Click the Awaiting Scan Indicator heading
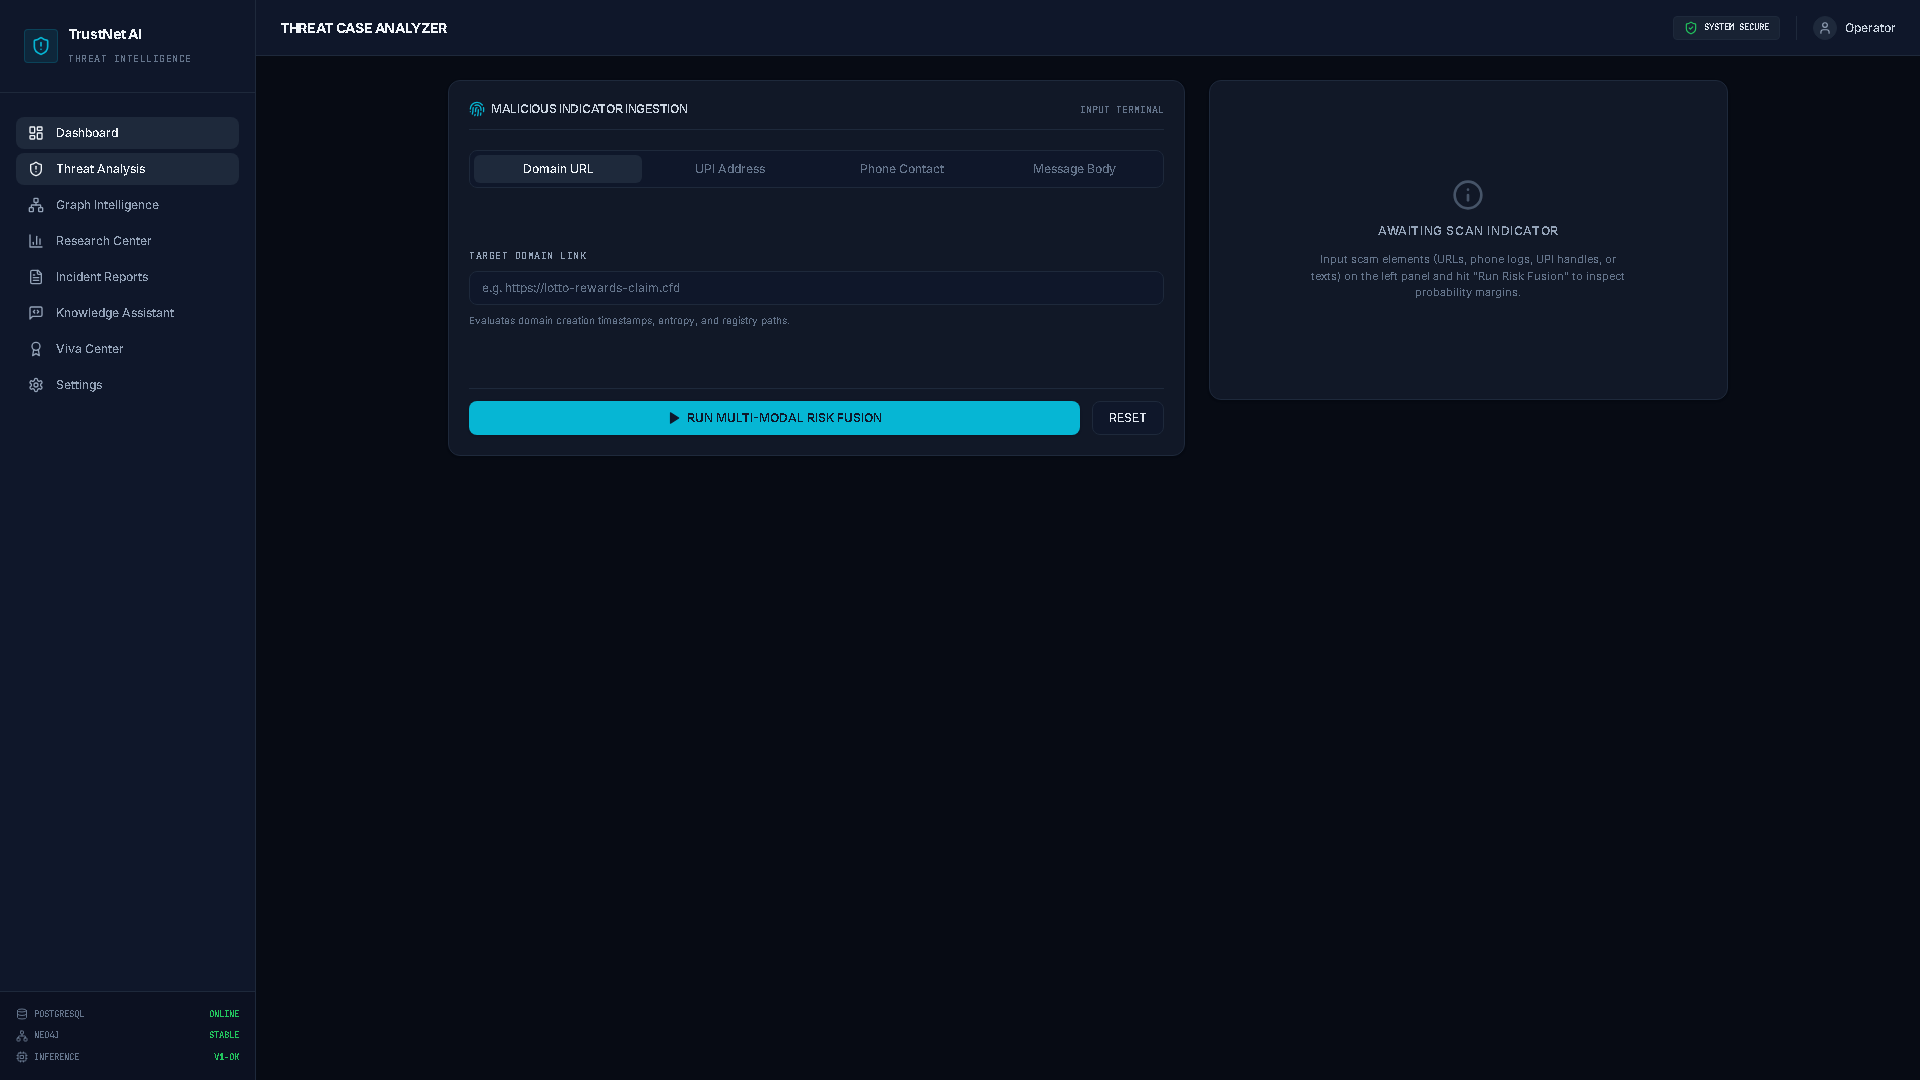The width and height of the screenshot is (1920, 1080). (1468, 231)
